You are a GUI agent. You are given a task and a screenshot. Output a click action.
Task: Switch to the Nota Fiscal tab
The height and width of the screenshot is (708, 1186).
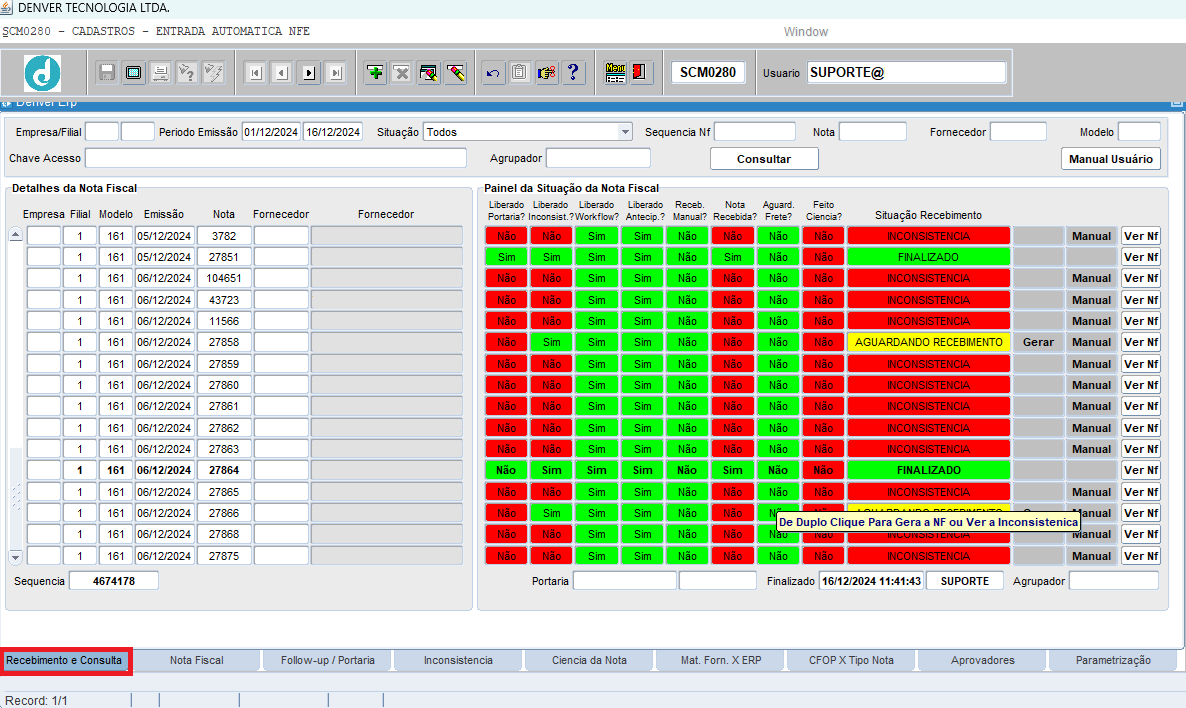(x=197, y=660)
